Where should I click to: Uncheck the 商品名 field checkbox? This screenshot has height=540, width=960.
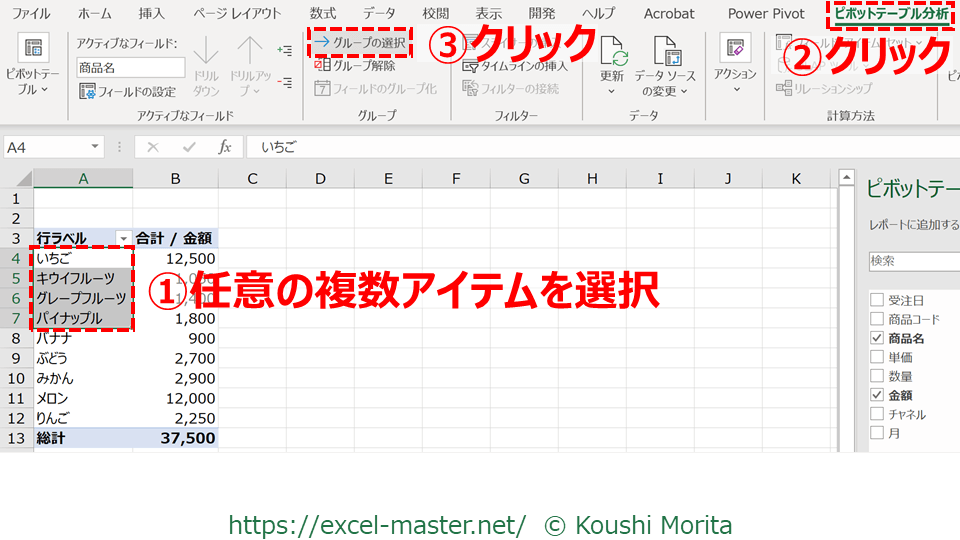877,338
